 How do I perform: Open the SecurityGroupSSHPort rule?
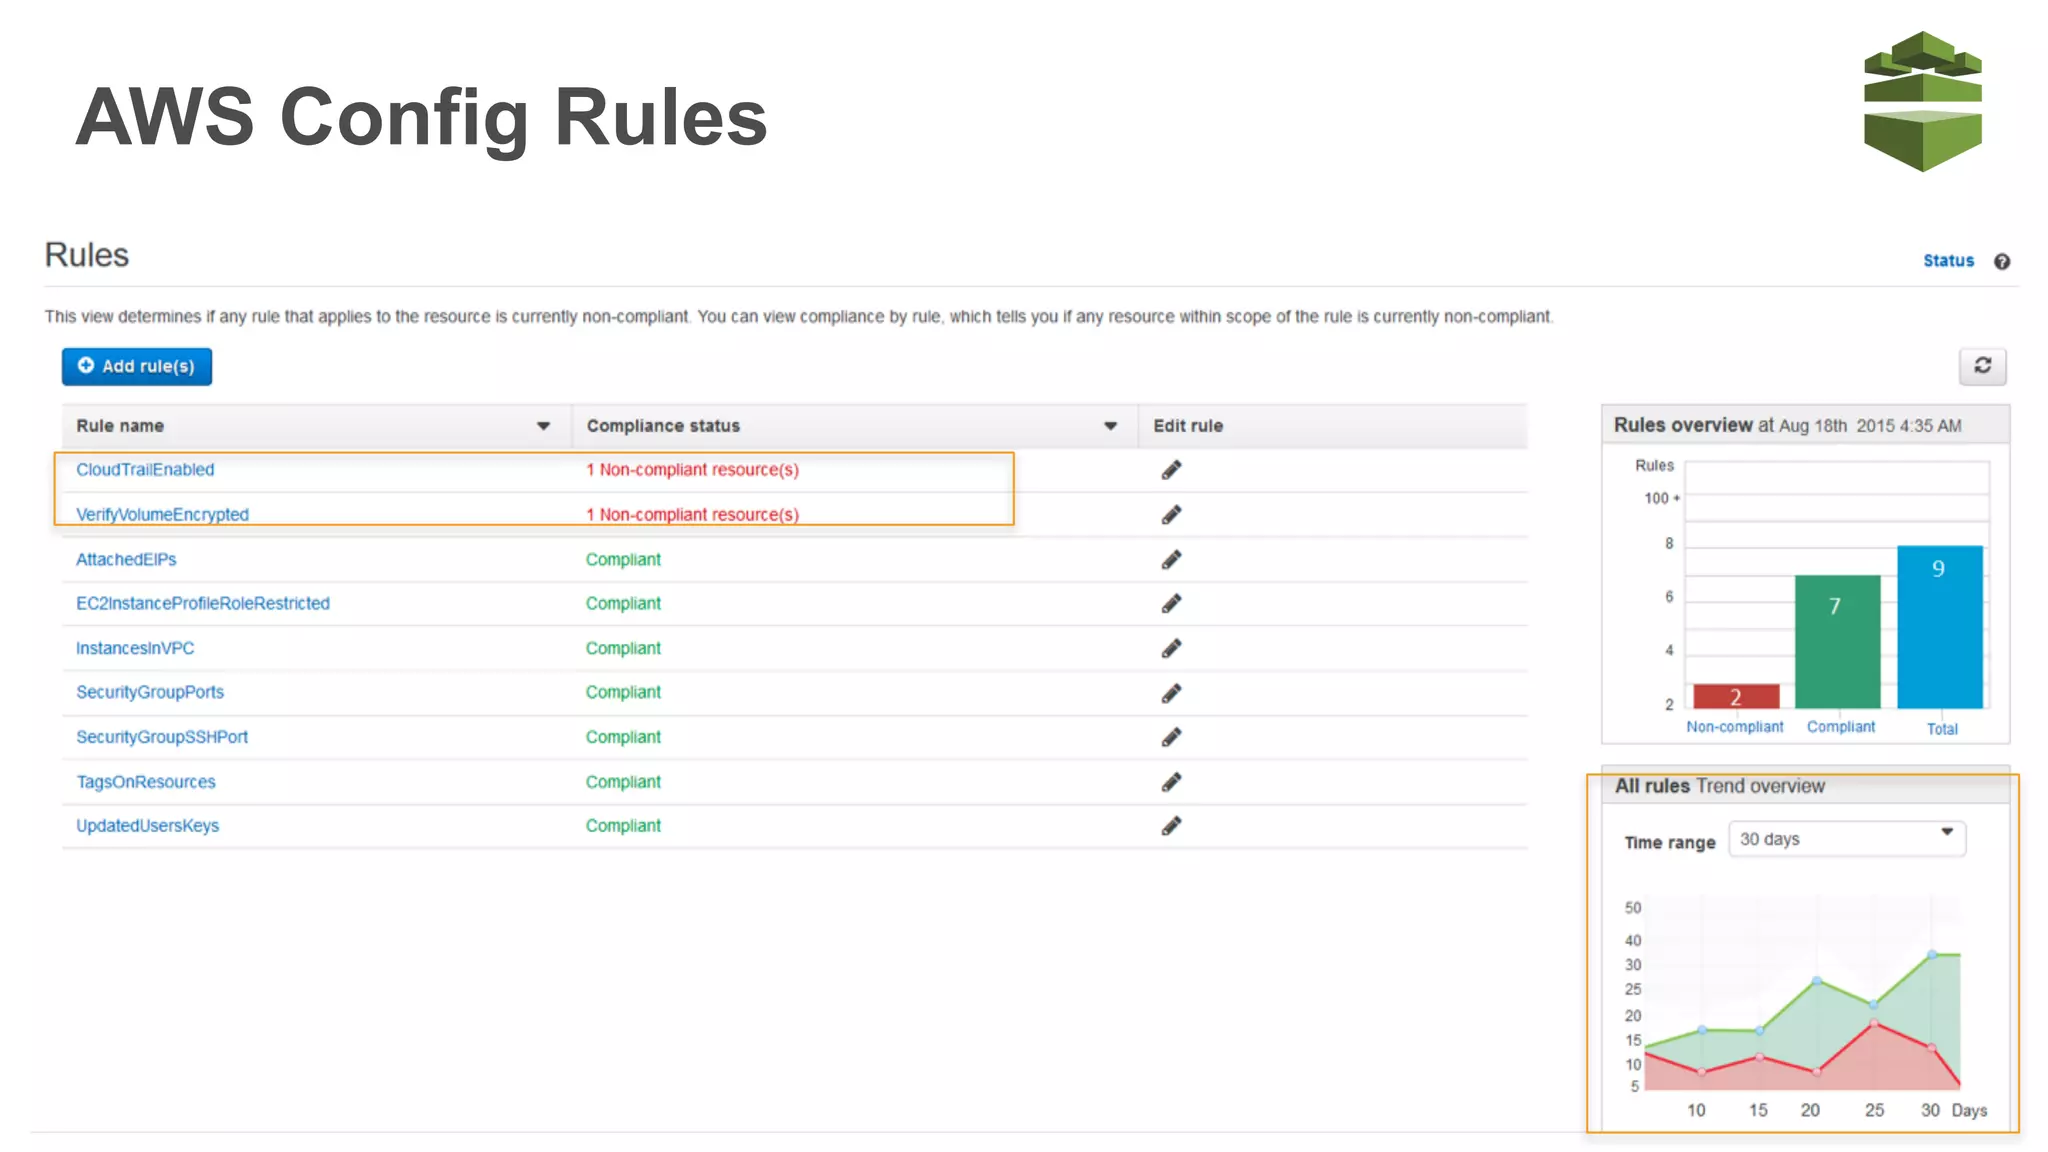coord(162,737)
